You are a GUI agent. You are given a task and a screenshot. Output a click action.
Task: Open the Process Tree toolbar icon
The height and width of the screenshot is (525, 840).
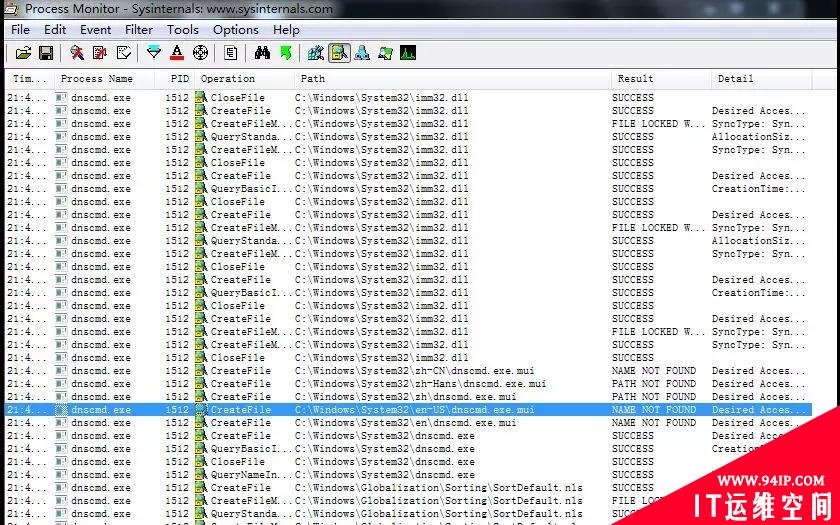[230, 53]
